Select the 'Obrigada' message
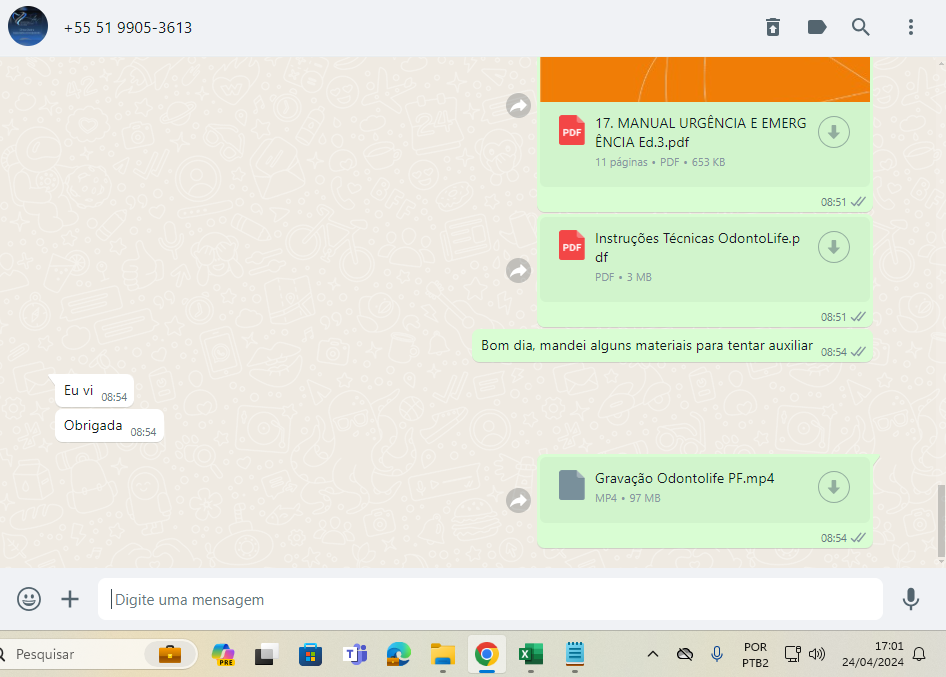The image size is (946, 677). [109, 426]
